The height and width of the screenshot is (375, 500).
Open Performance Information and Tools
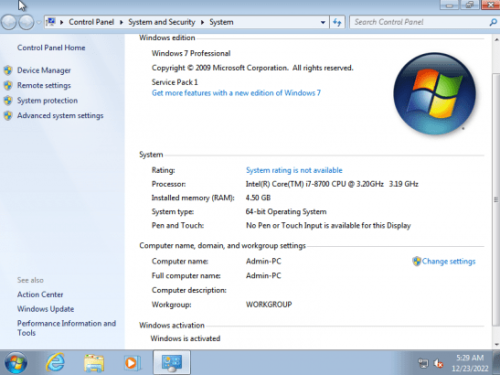(x=66, y=328)
